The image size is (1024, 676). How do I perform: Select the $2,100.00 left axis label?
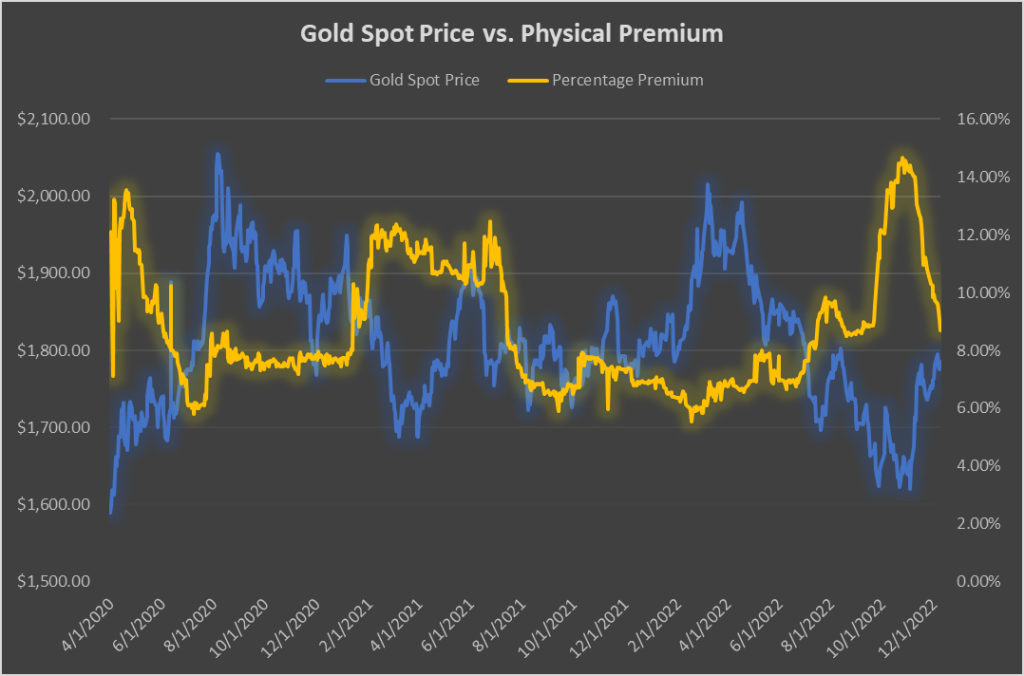tap(56, 119)
